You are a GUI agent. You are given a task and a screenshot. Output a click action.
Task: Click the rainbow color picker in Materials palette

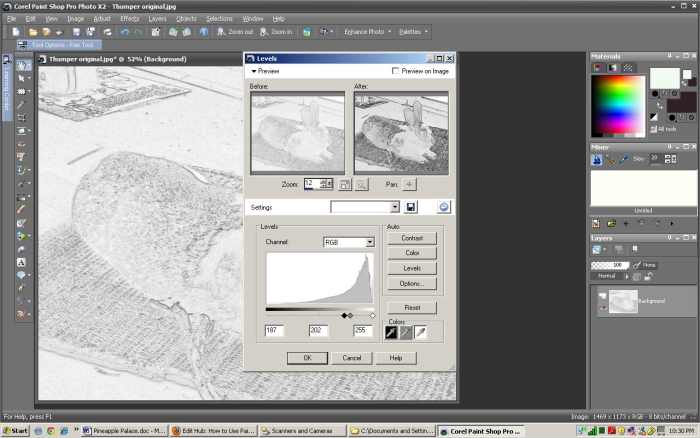pos(618,106)
